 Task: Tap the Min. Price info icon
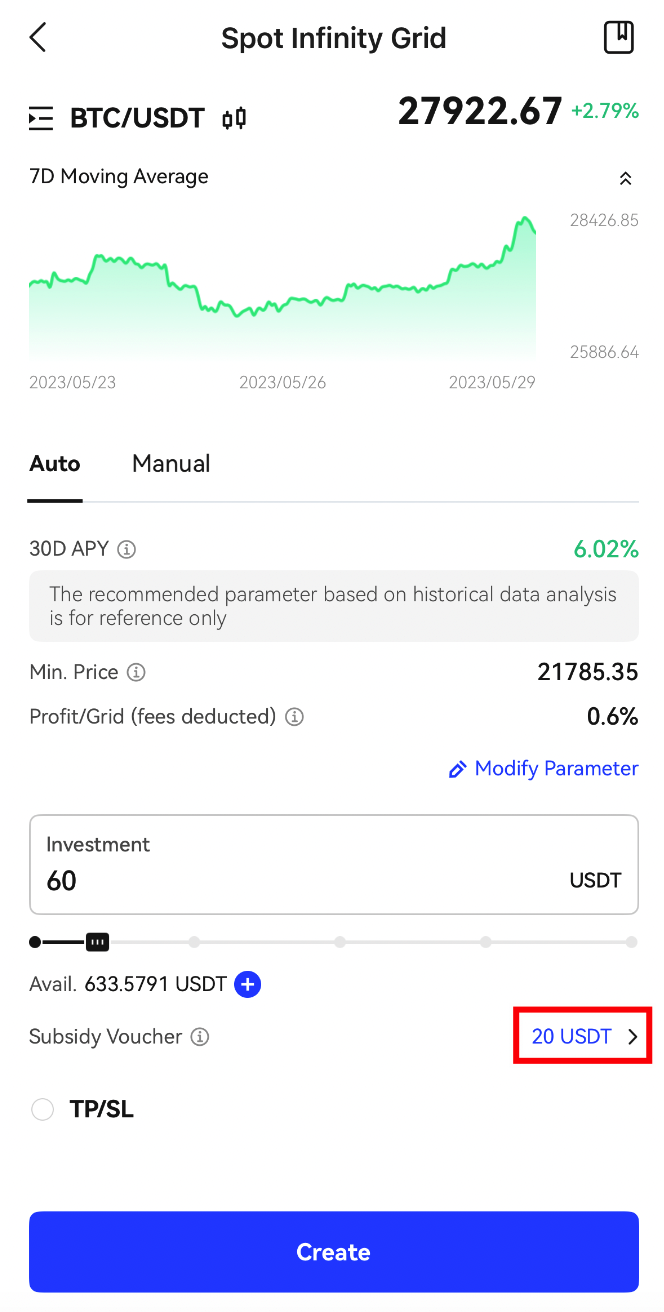pyautogui.click(x=136, y=672)
